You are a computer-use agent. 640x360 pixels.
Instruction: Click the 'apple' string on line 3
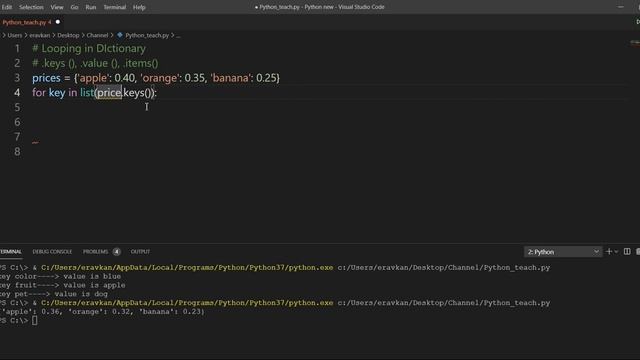tap(93, 78)
